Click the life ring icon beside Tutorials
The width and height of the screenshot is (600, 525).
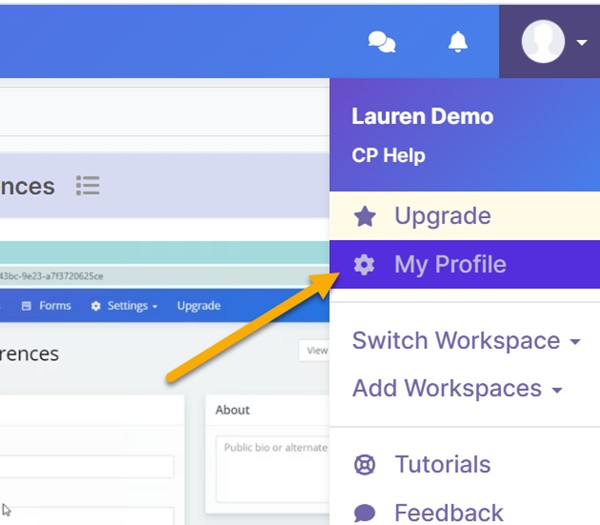[365, 465]
